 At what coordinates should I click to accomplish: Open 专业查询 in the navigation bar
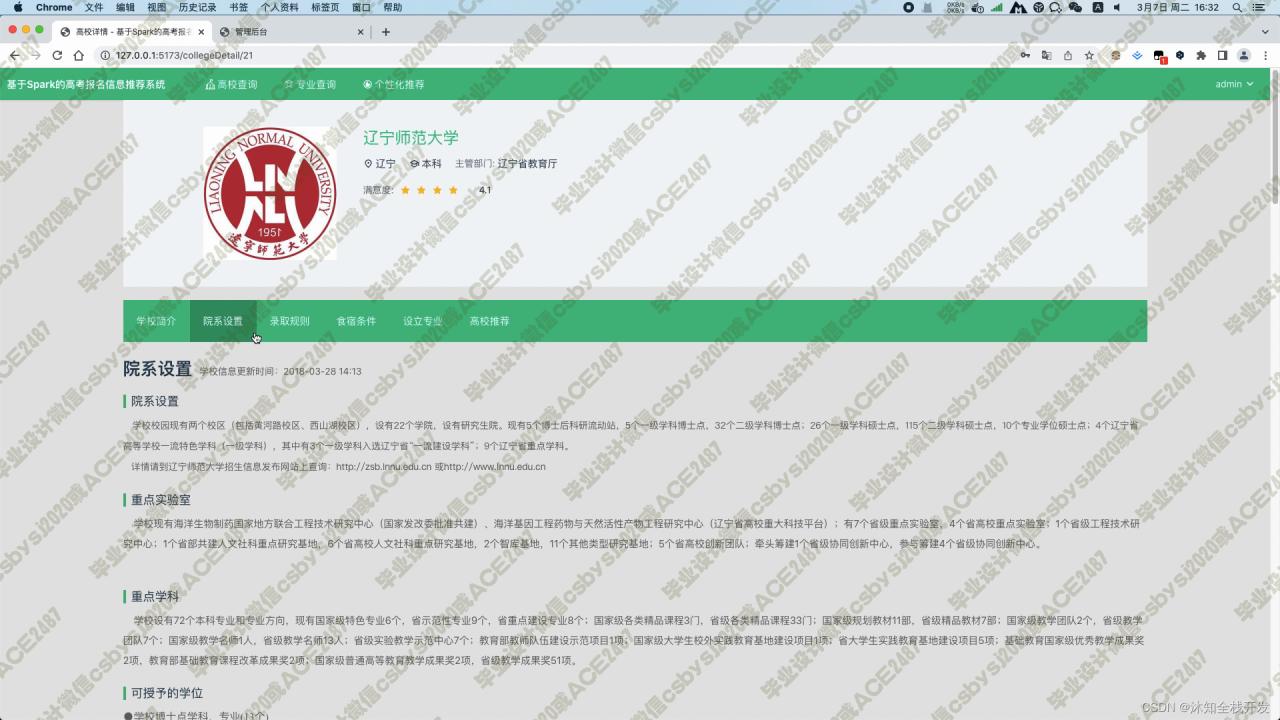tap(310, 84)
